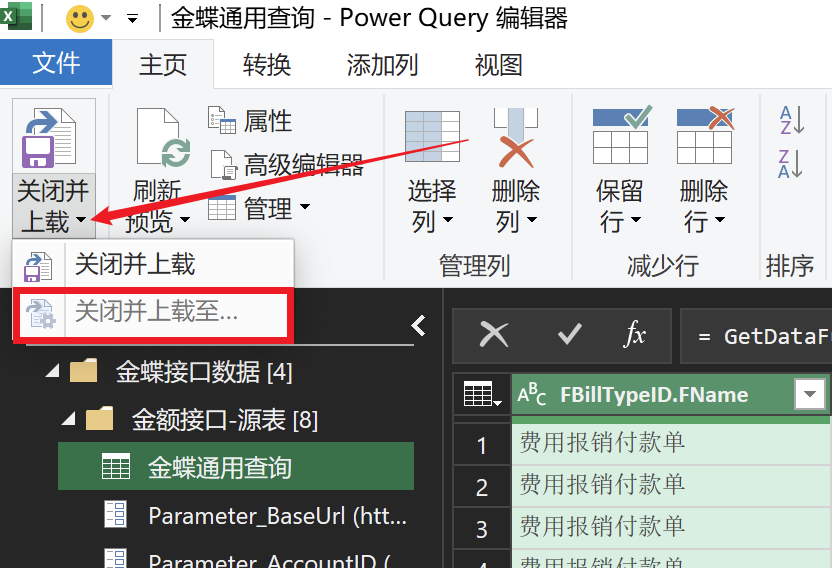The height and width of the screenshot is (568, 832).
Task: Sort descending with the Z-A icon
Action: click(792, 163)
